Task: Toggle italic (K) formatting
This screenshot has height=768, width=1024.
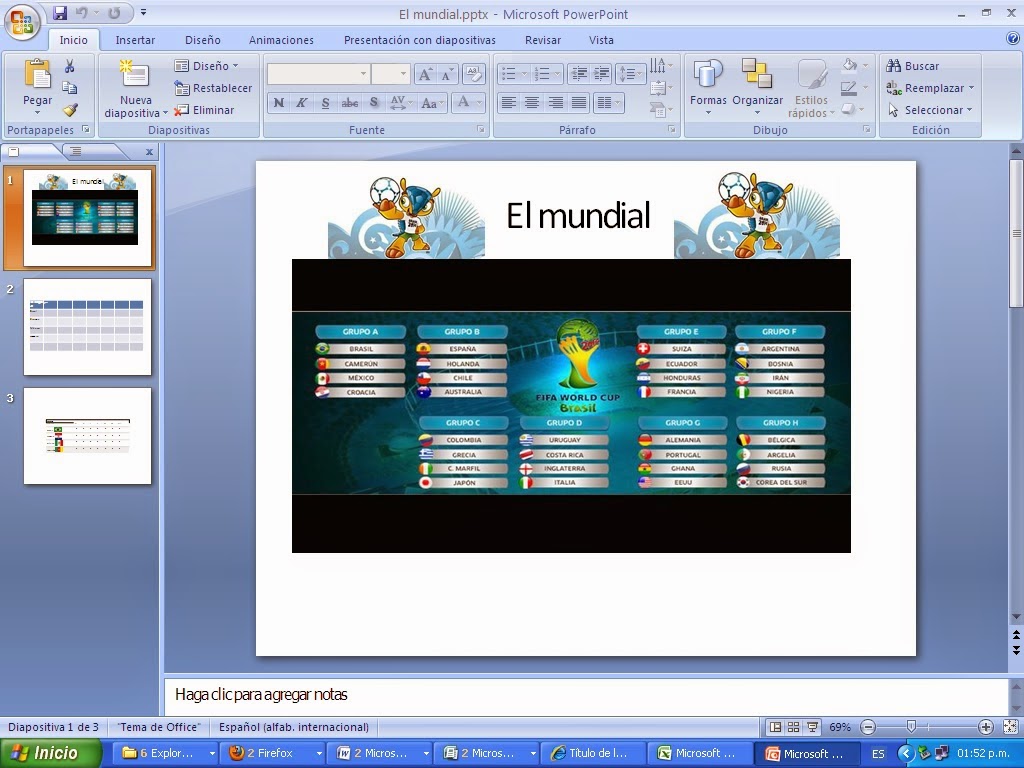Action: [x=301, y=103]
